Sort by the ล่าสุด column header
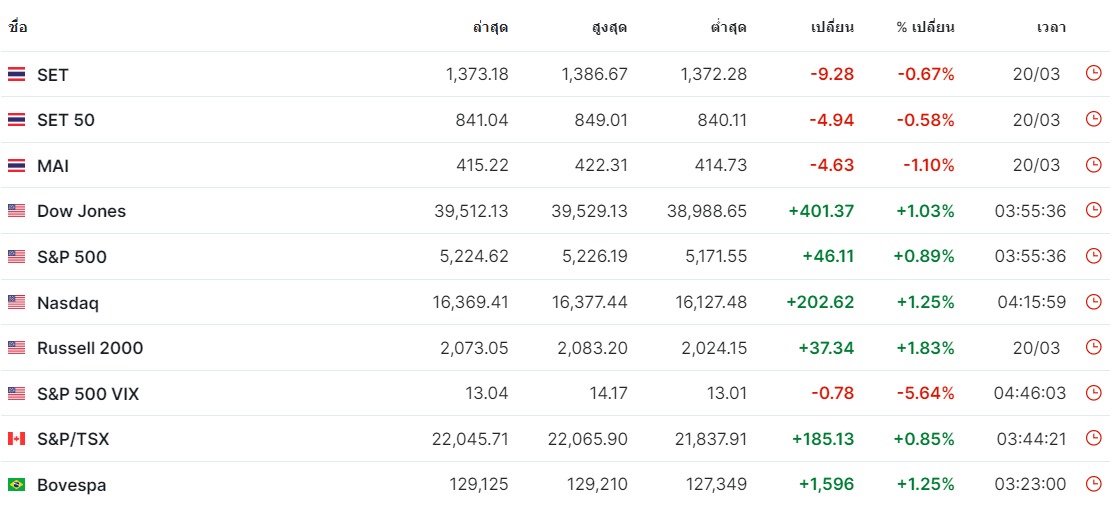The height and width of the screenshot is (507, 1120). [x=491, y=28]
